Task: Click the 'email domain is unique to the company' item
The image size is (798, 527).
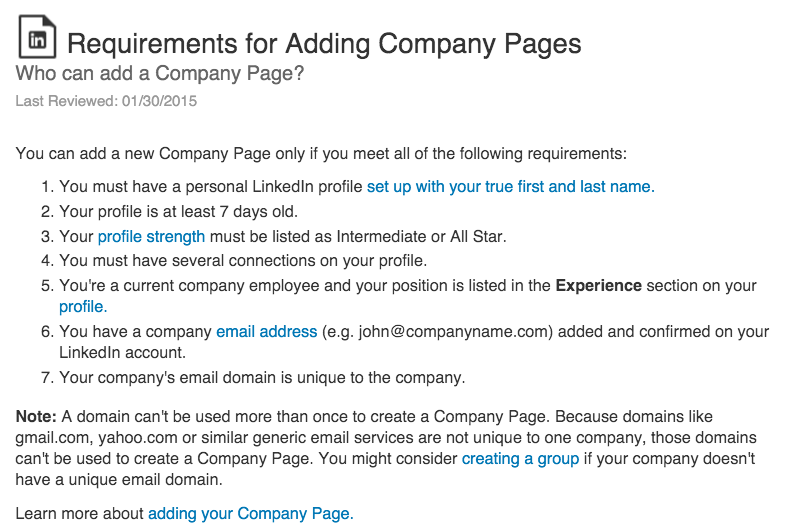Action: 262,378
